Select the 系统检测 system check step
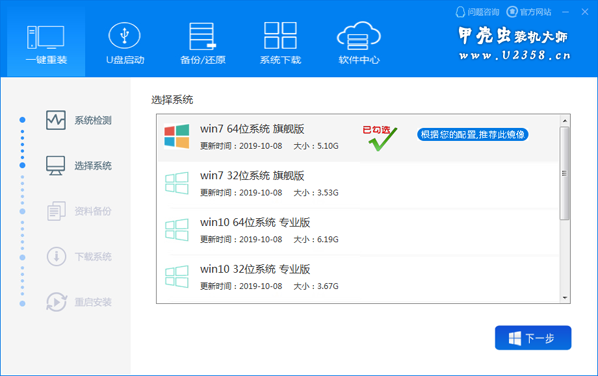This screenshot has width=598, height=376. [x=79, y=121]
